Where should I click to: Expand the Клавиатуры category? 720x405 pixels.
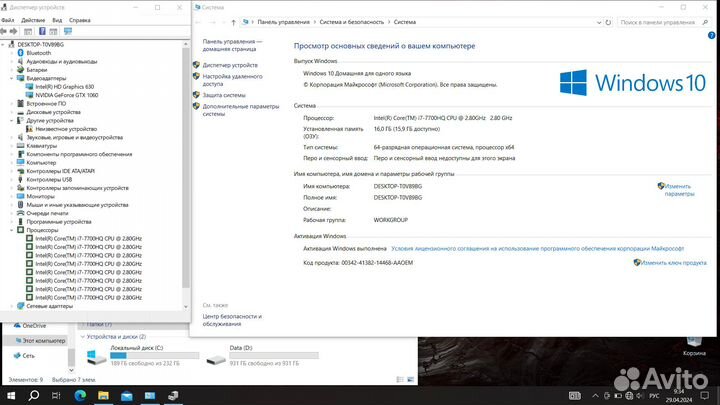tap(12, 146)
